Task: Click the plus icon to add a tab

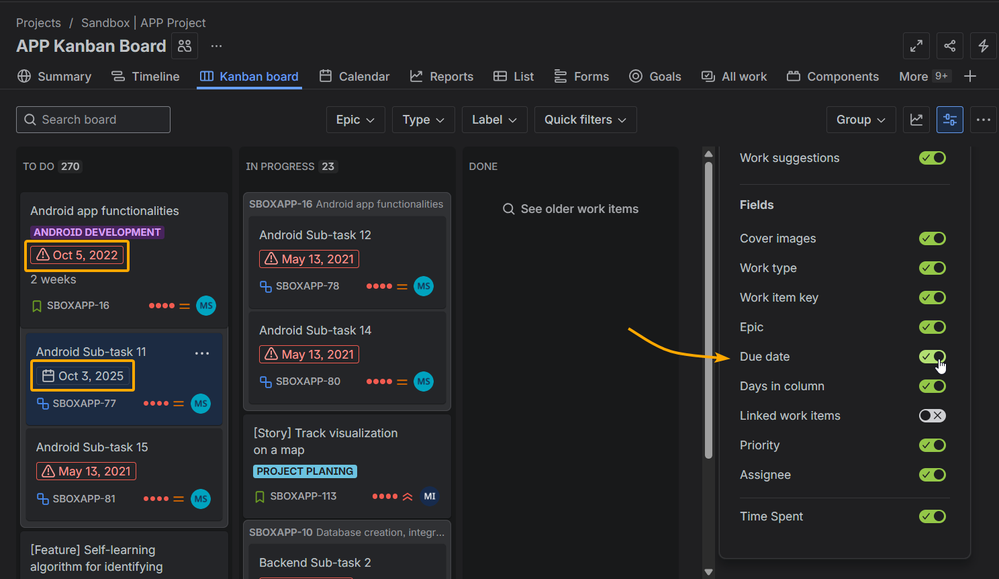Action: 970,76
